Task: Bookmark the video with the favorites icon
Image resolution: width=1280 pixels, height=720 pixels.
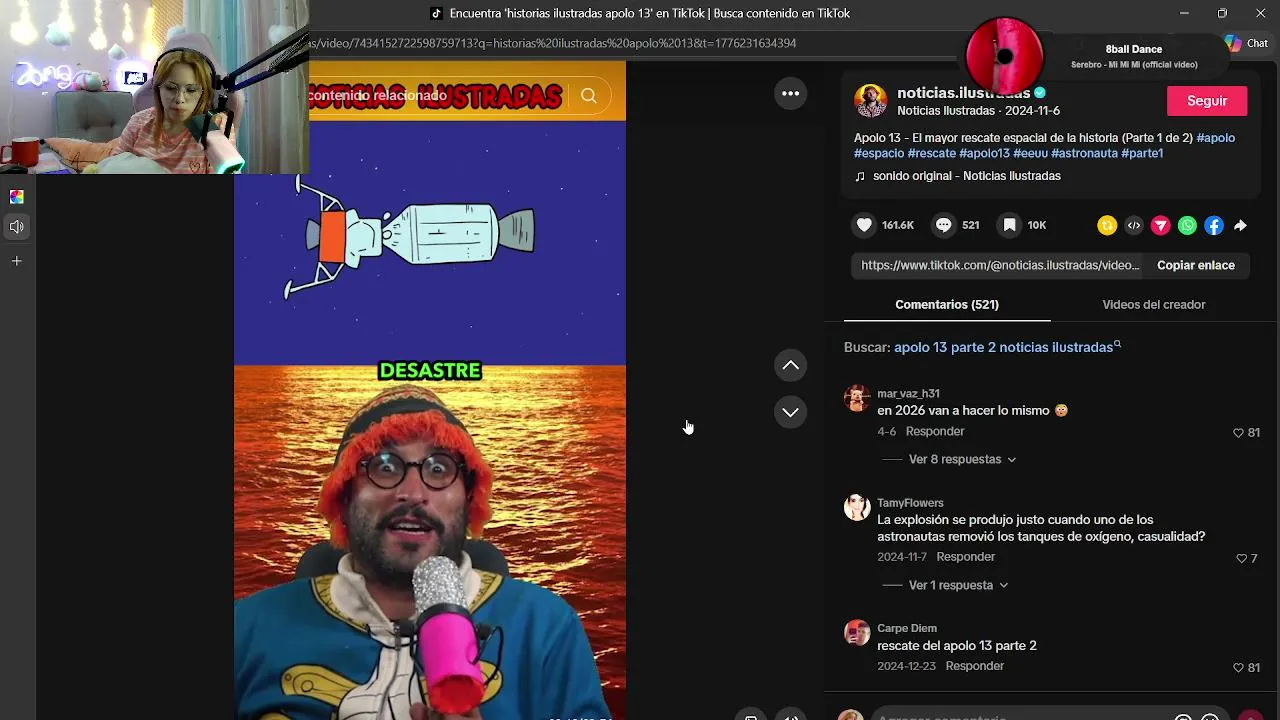Action: click(1009, 225)
